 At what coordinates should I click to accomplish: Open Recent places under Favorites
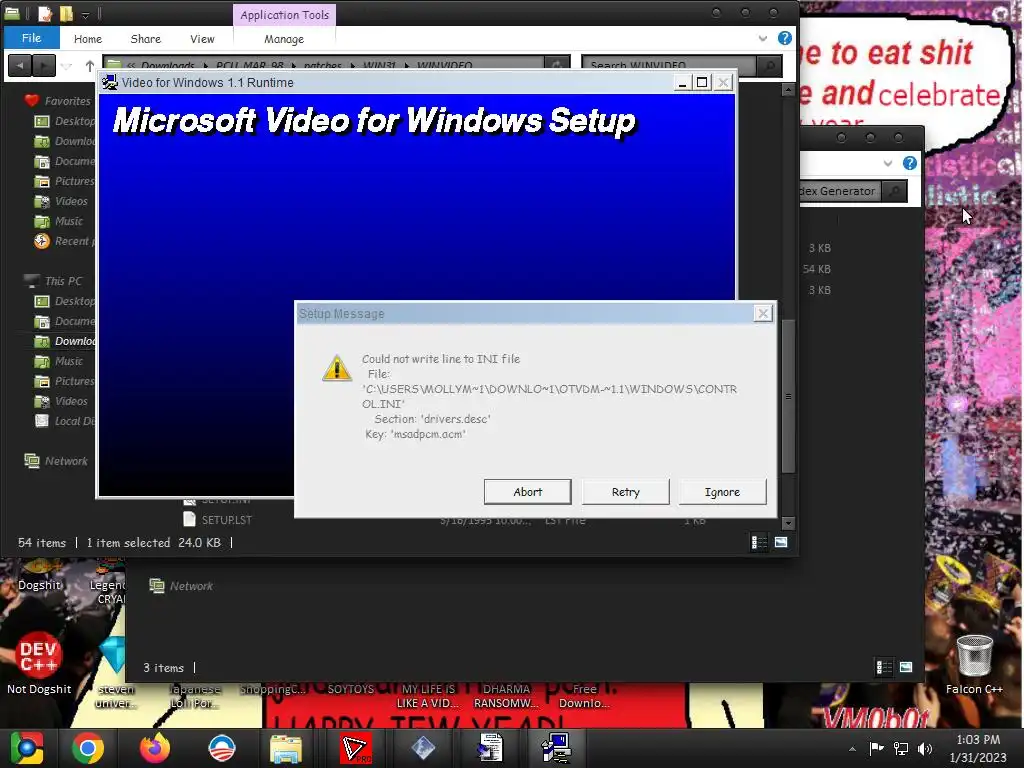65,241
